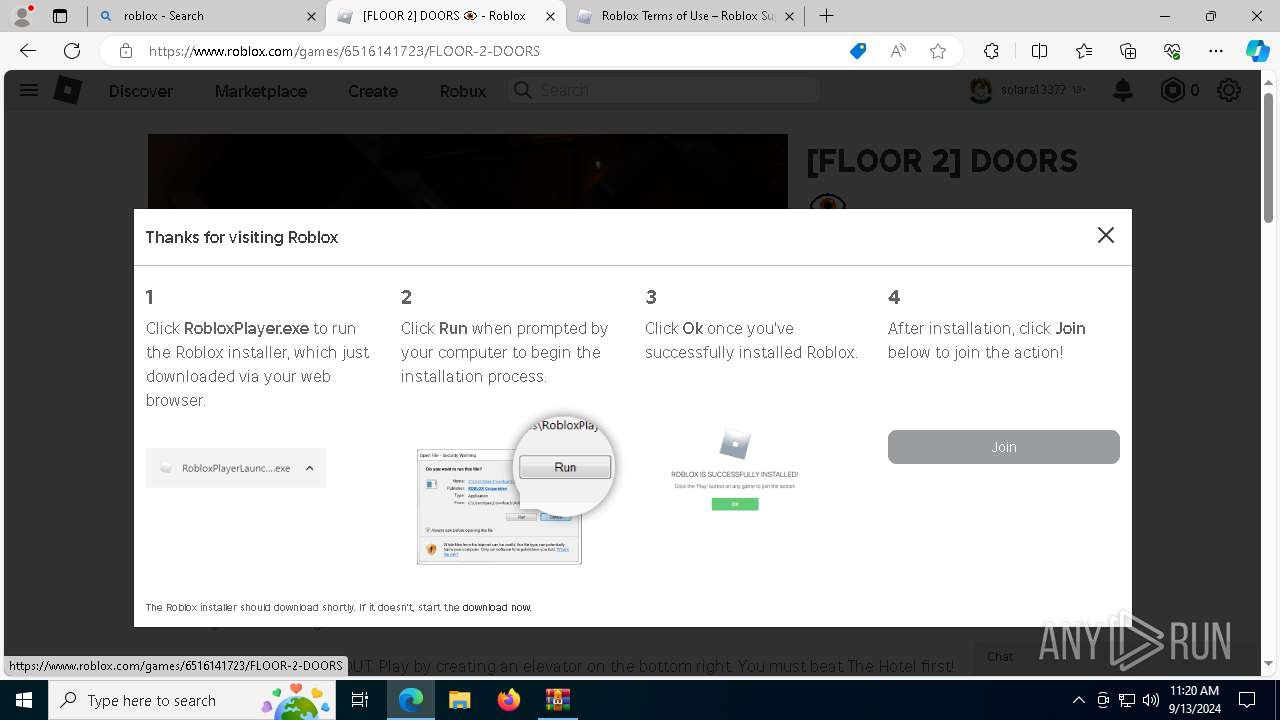This screenshot has width=1280, height=720.
Task: Open Roblox settings gear
Action: click(x=1229, y=90)
